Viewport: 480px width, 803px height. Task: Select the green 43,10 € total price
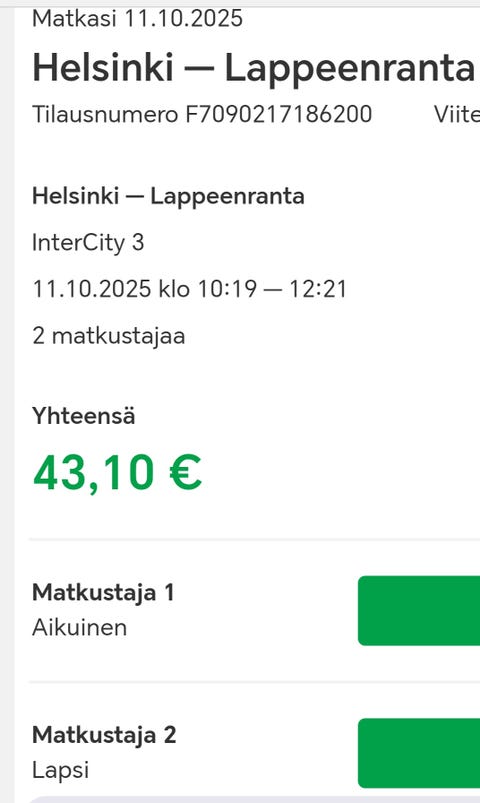(x=117, y=473)
